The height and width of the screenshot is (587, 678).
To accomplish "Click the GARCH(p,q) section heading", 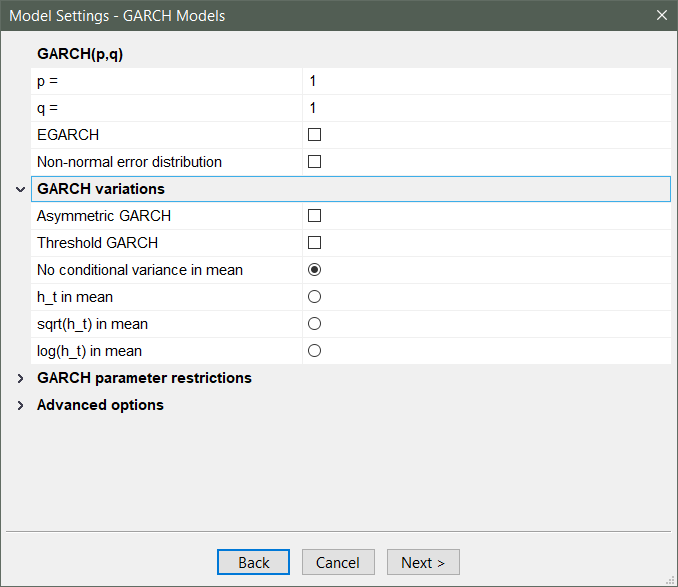I will pyautogui.click(x=79, y=54).
